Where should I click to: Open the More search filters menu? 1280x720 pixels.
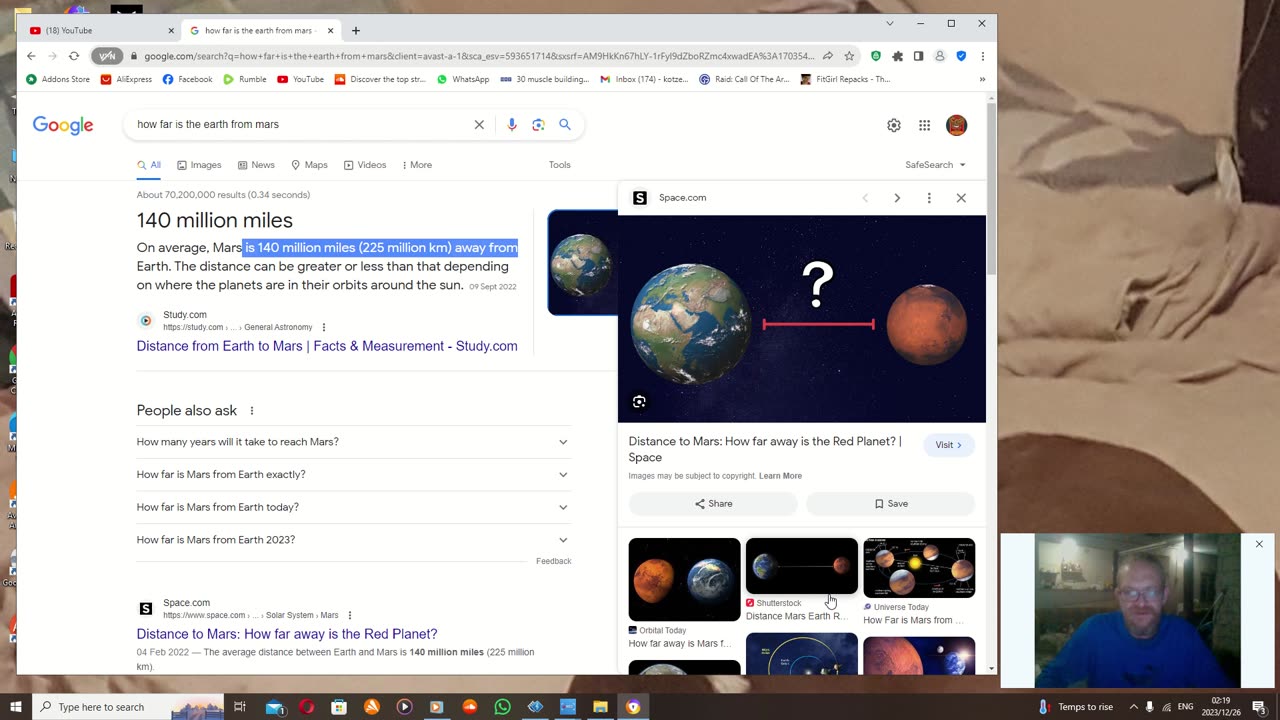pos(417,165)
